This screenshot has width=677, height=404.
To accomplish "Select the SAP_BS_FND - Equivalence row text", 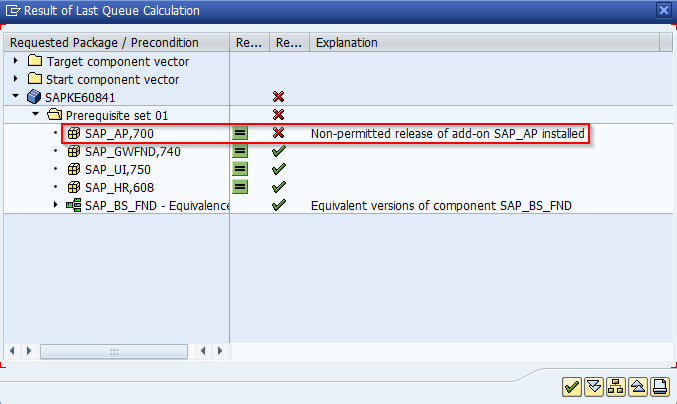I will coord(157,206).
